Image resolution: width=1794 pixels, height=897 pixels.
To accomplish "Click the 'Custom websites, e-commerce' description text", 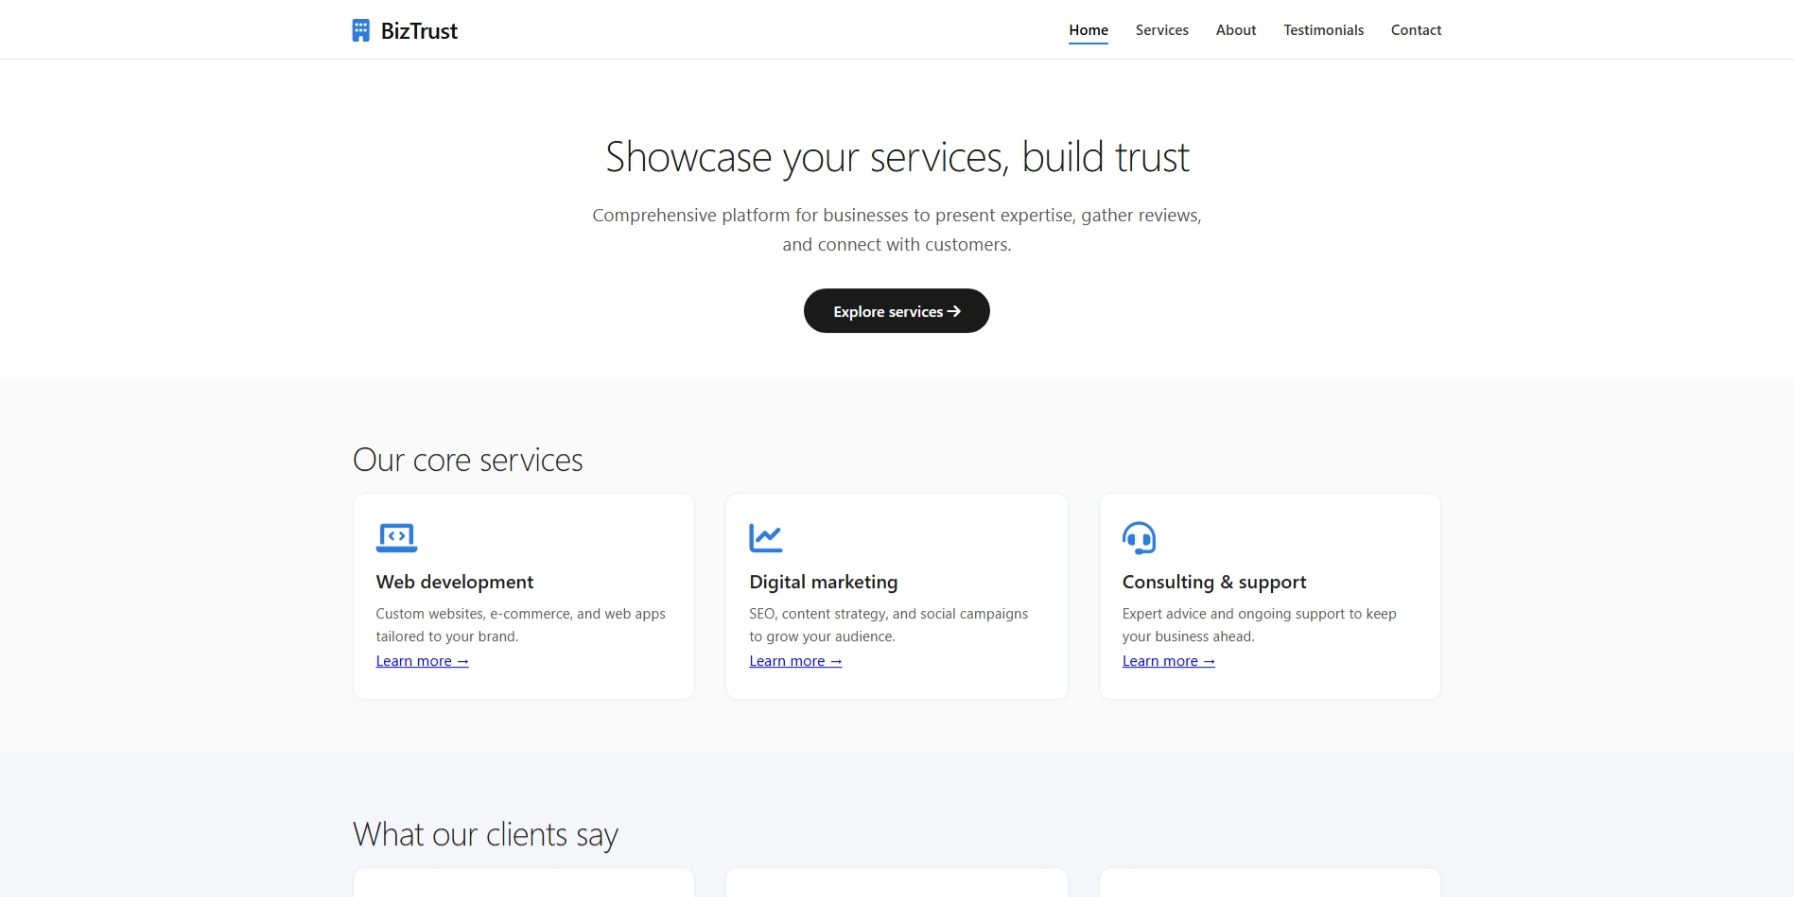I will tap(521, 625).
